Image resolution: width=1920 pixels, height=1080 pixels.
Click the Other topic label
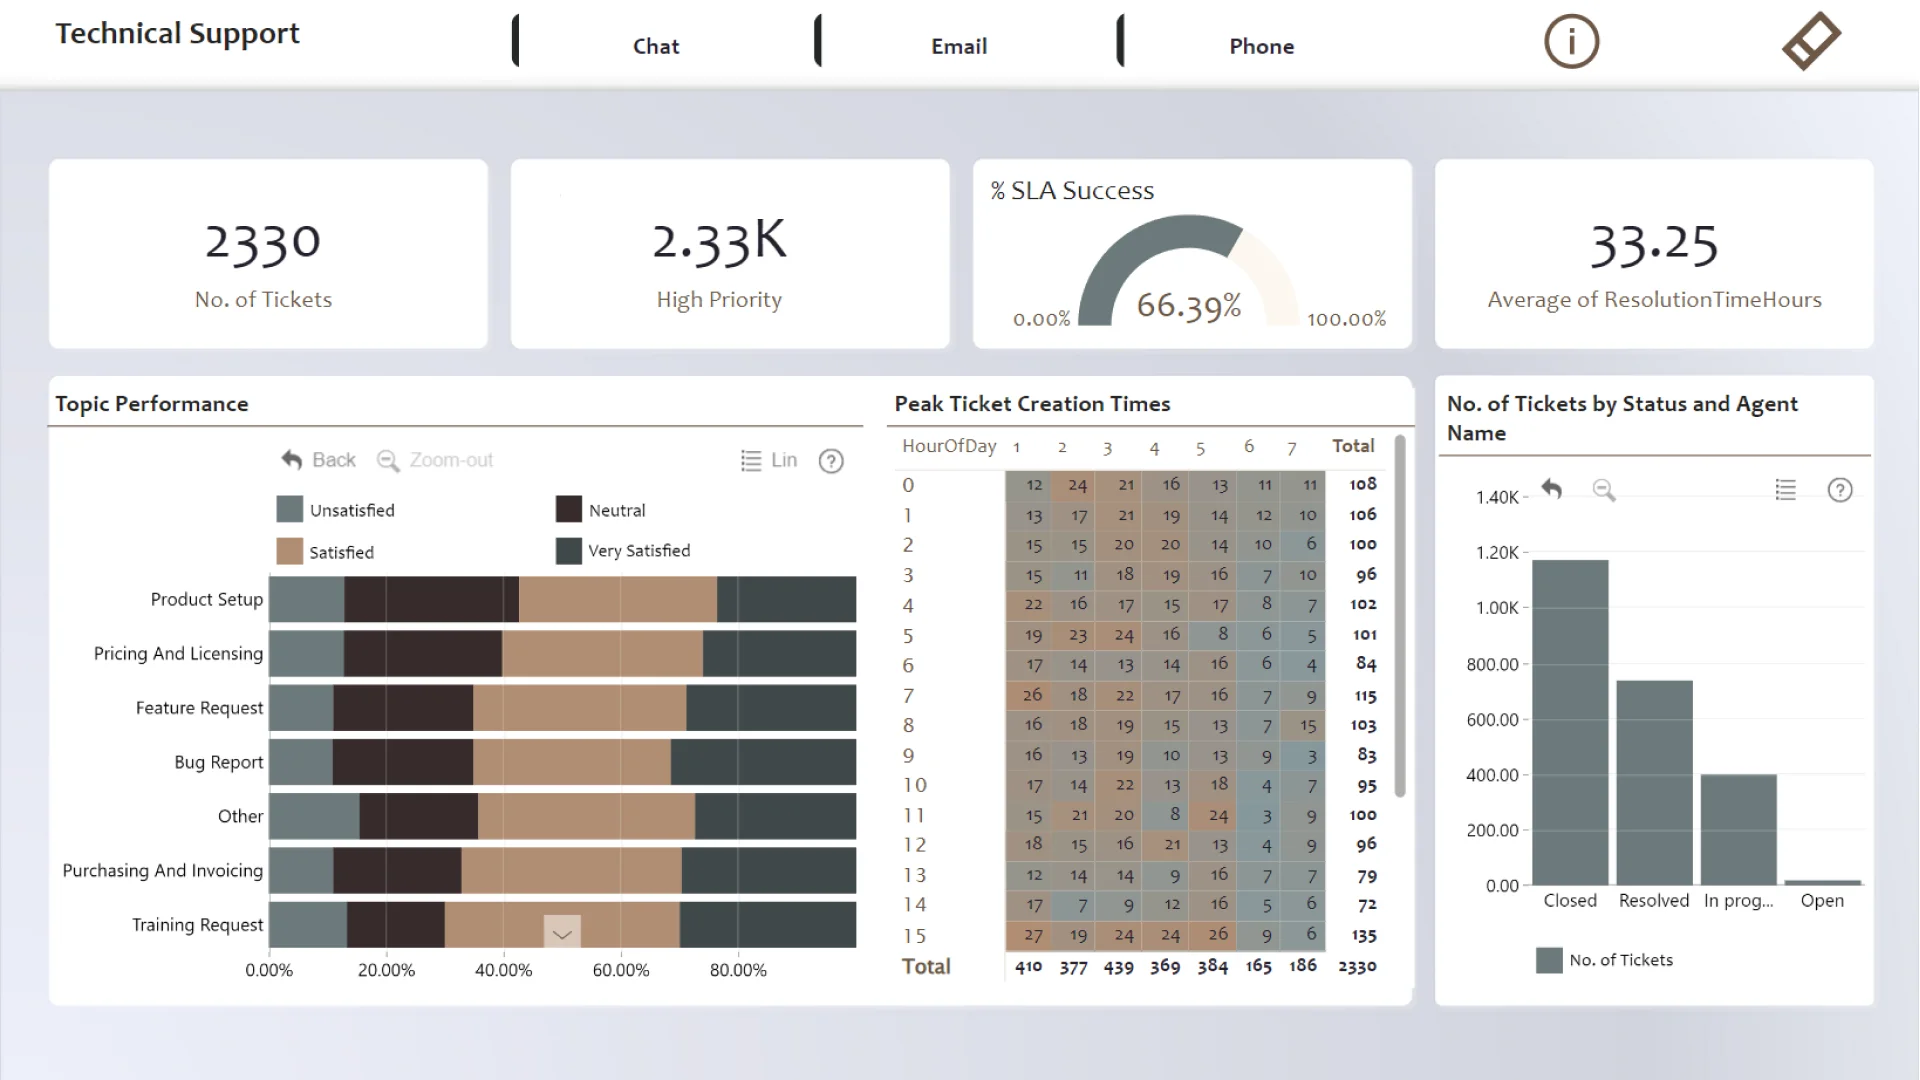coord(241,816)
